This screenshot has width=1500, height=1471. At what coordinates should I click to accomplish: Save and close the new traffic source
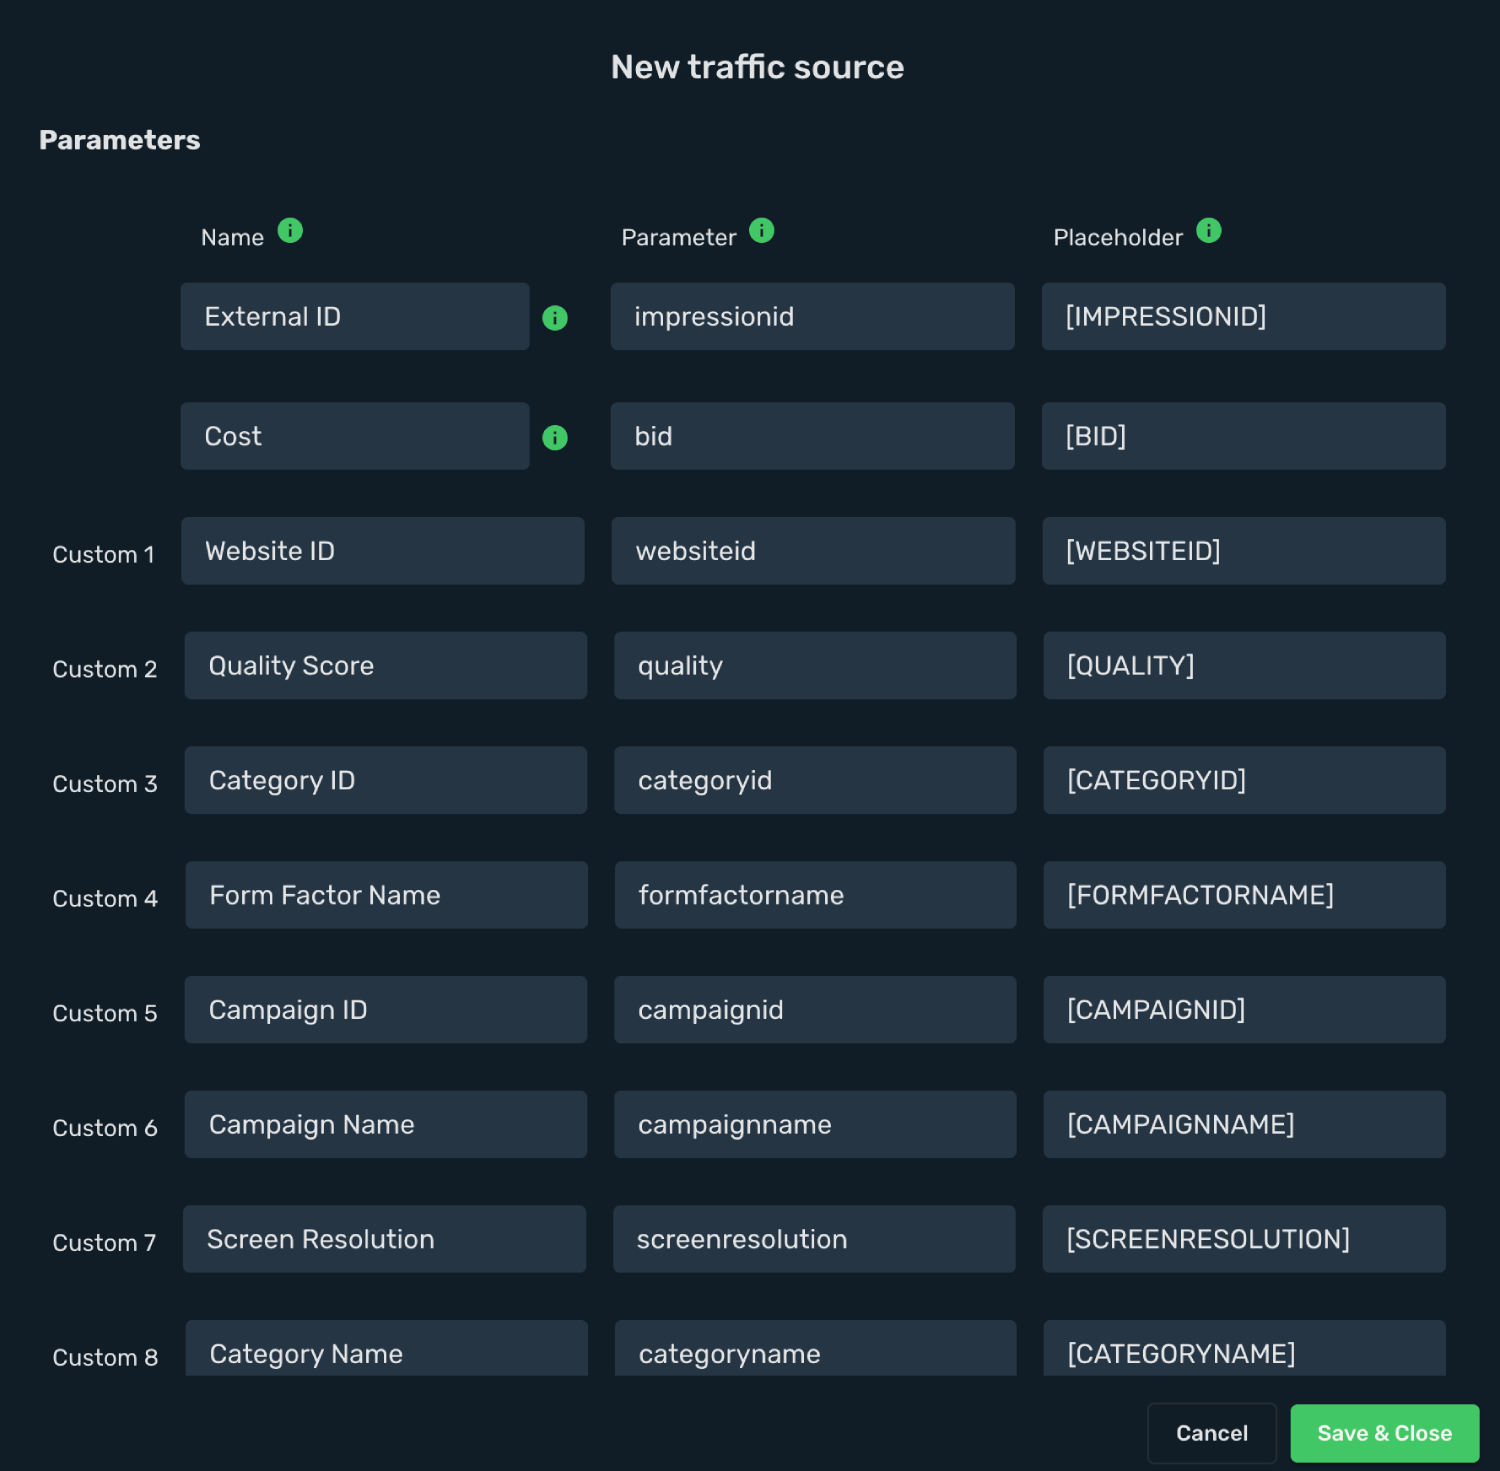(x=1385, y=1433)
